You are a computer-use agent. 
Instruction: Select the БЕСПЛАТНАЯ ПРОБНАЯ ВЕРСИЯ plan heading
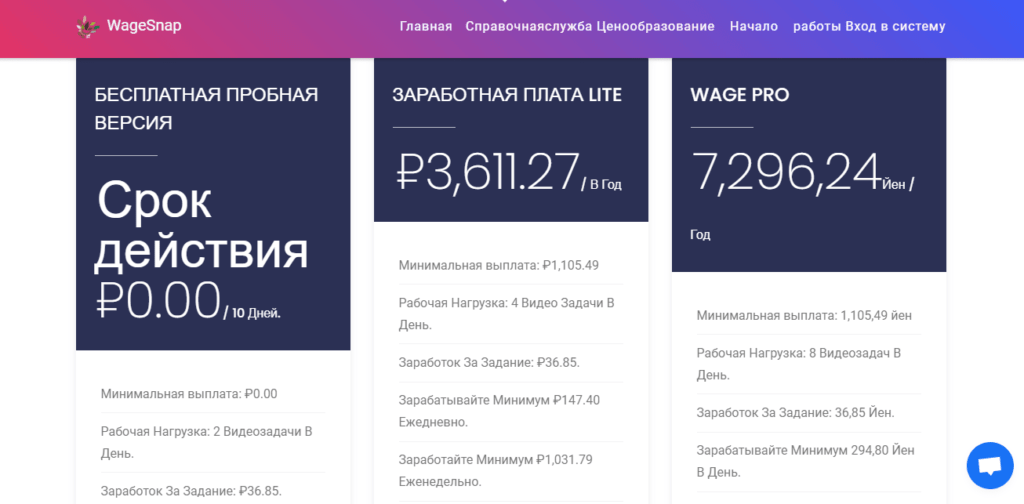[206, 108]
